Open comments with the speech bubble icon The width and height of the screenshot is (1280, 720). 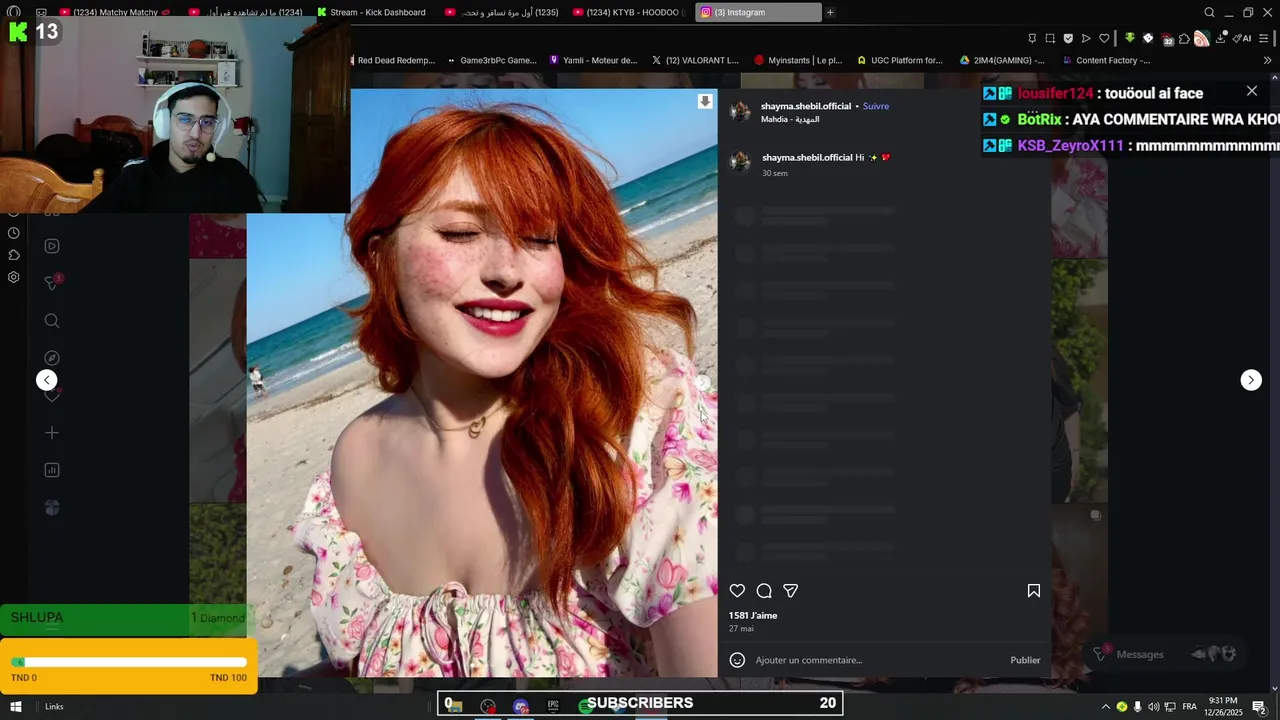pos(764,591)
